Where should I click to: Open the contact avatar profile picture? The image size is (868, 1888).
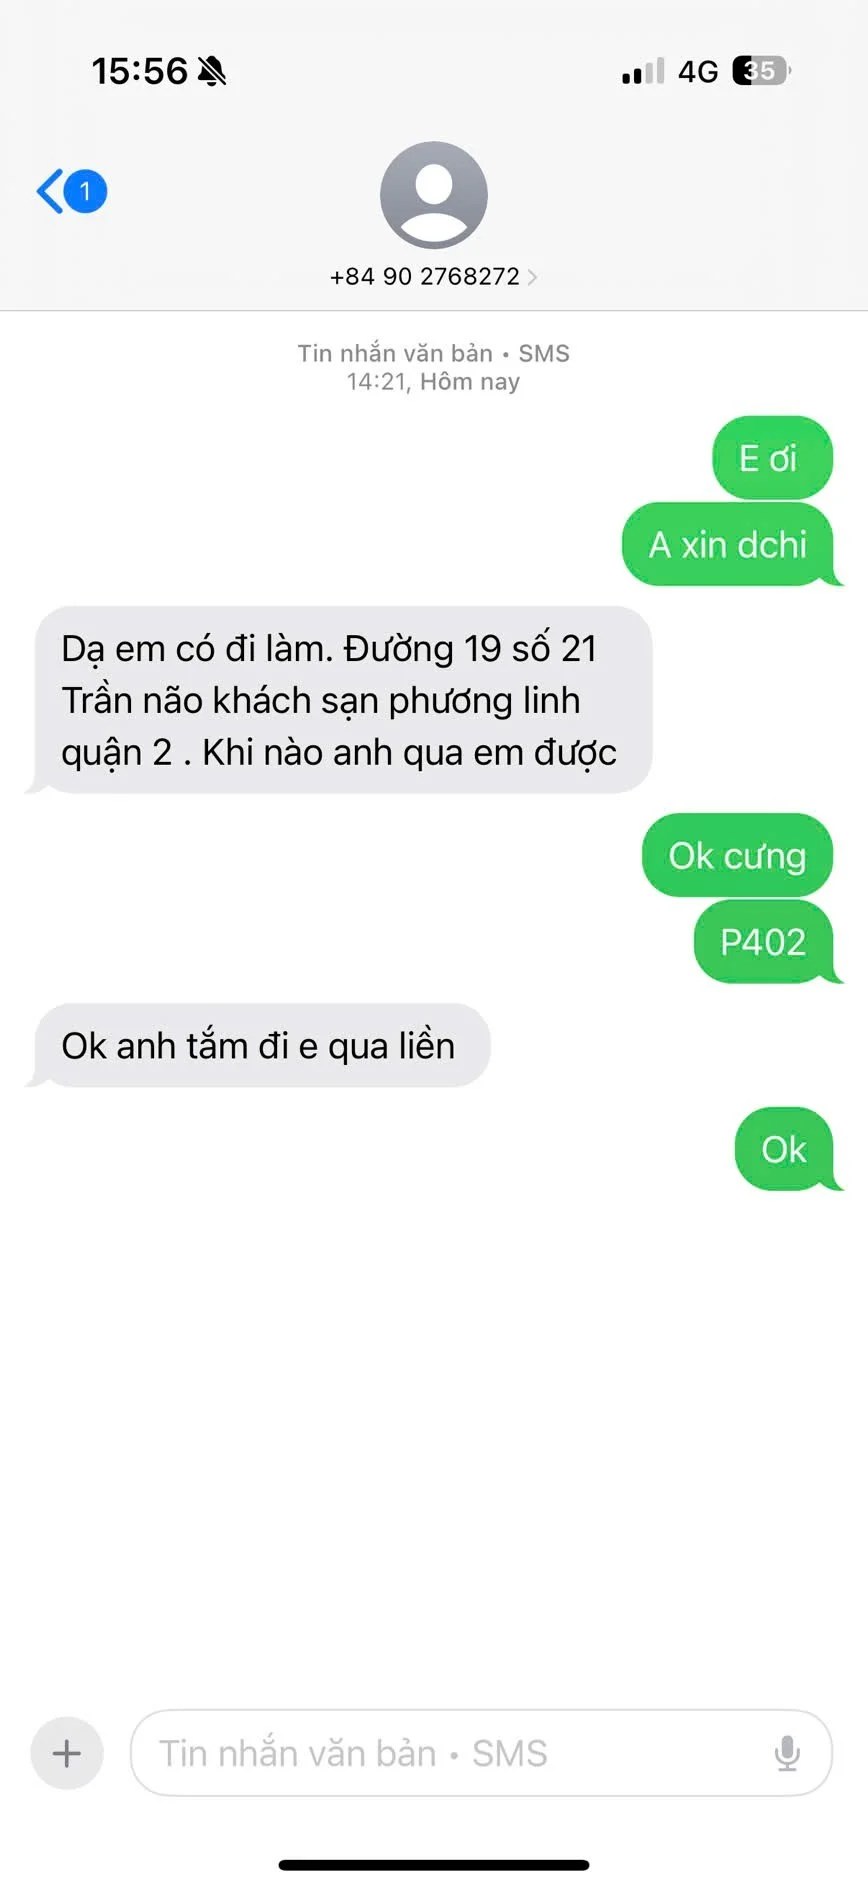click(x=434, y=195)
